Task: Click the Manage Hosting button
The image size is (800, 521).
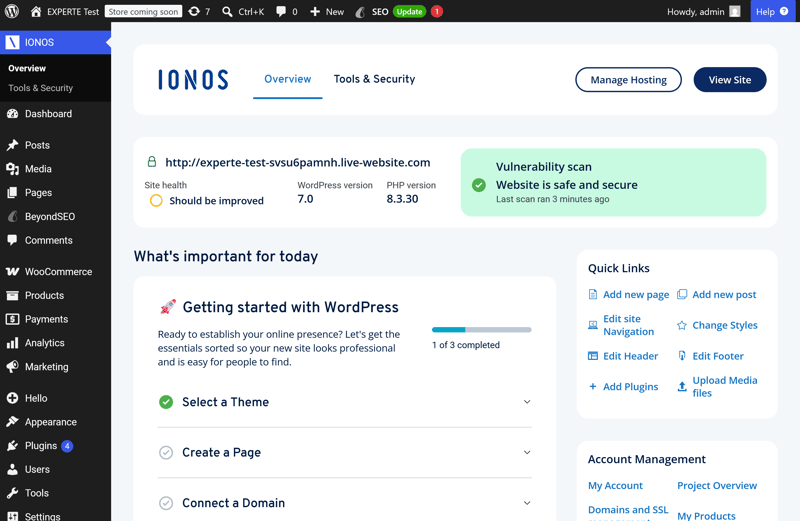Action: (628, 80)
